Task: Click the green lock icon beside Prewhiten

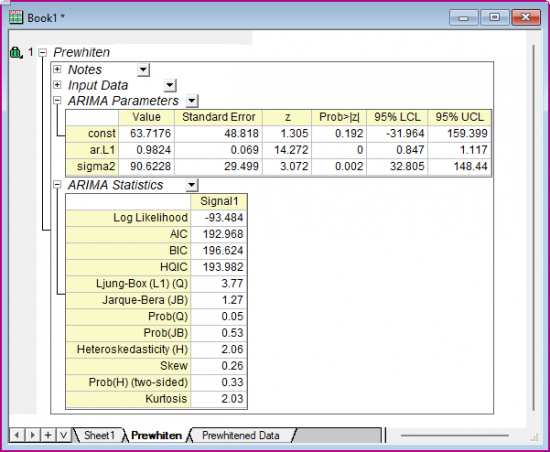Action: [x=16, y=53]
